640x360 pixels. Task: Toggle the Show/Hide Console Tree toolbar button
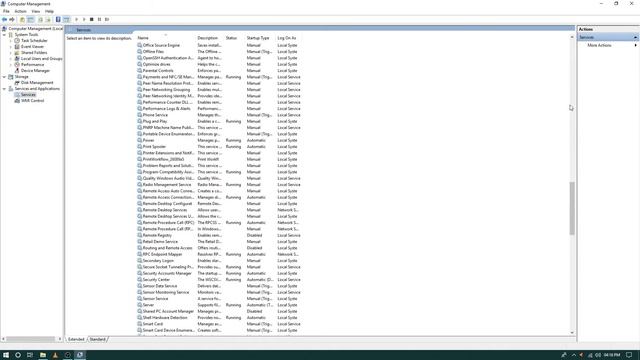(30, 20)
